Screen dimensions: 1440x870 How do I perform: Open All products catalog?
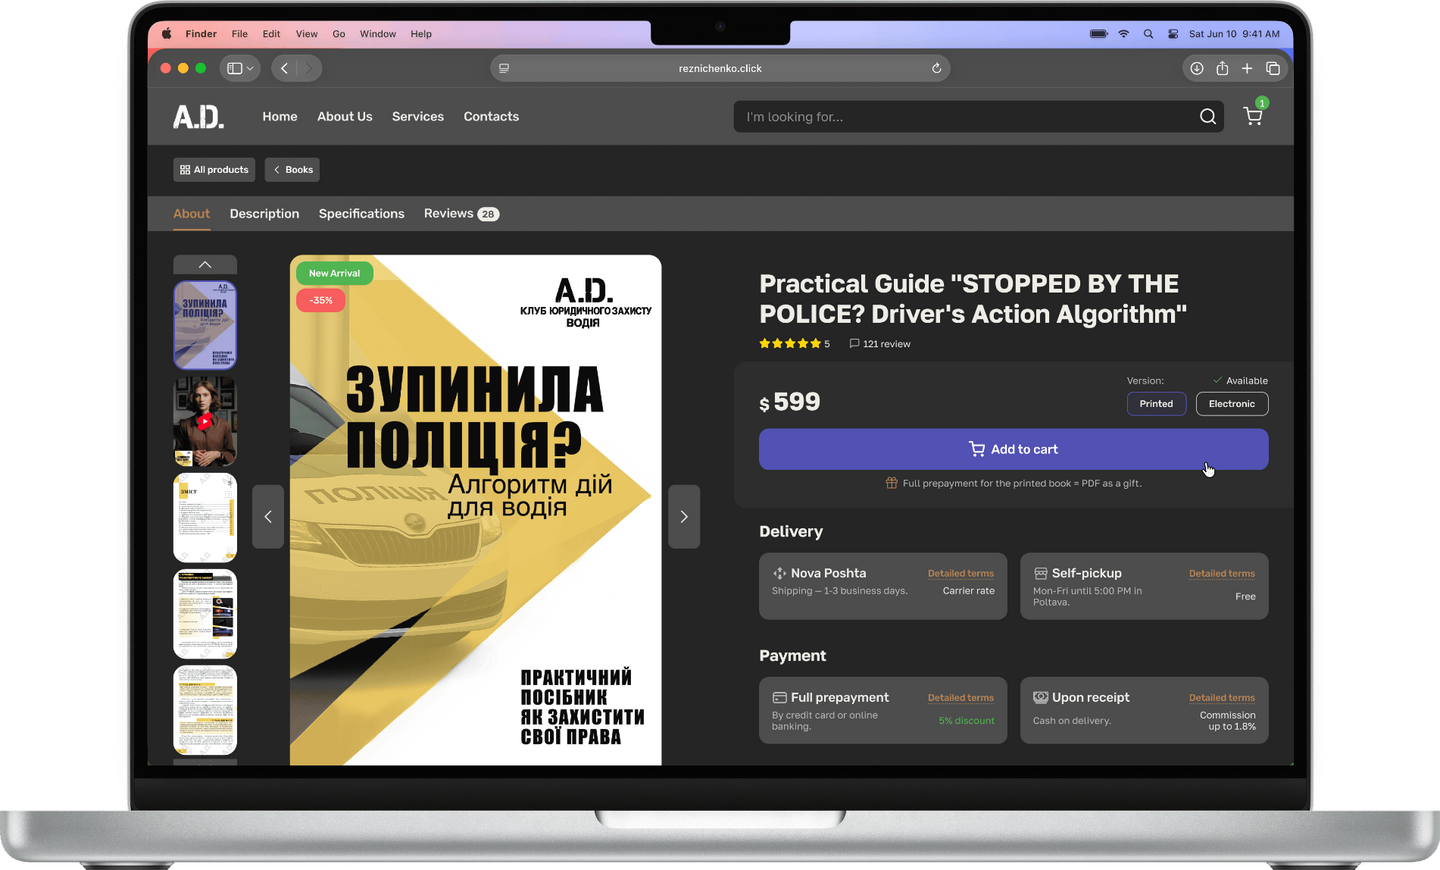[214, 170]
